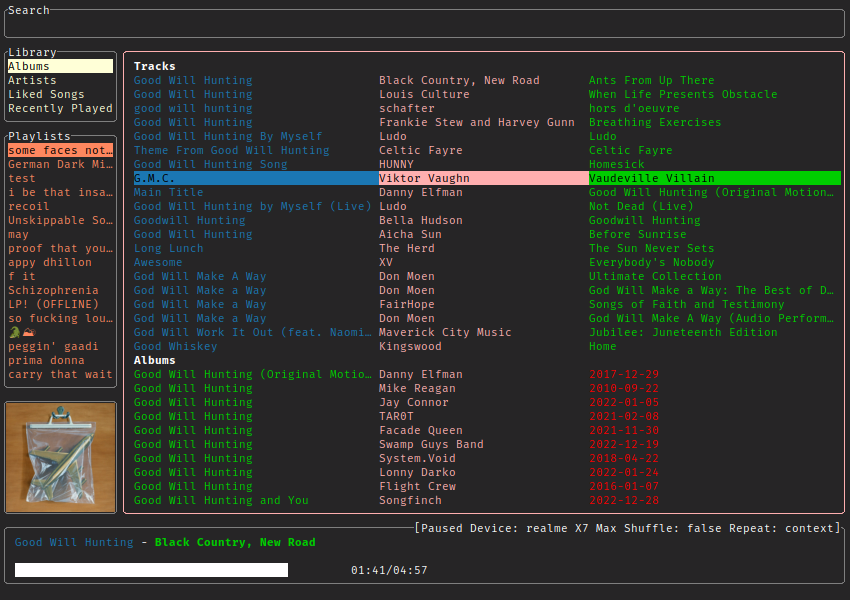The width and height of the screenshot is (850, 600).
Task: Select the Long Lunch track
Action: 168,248
